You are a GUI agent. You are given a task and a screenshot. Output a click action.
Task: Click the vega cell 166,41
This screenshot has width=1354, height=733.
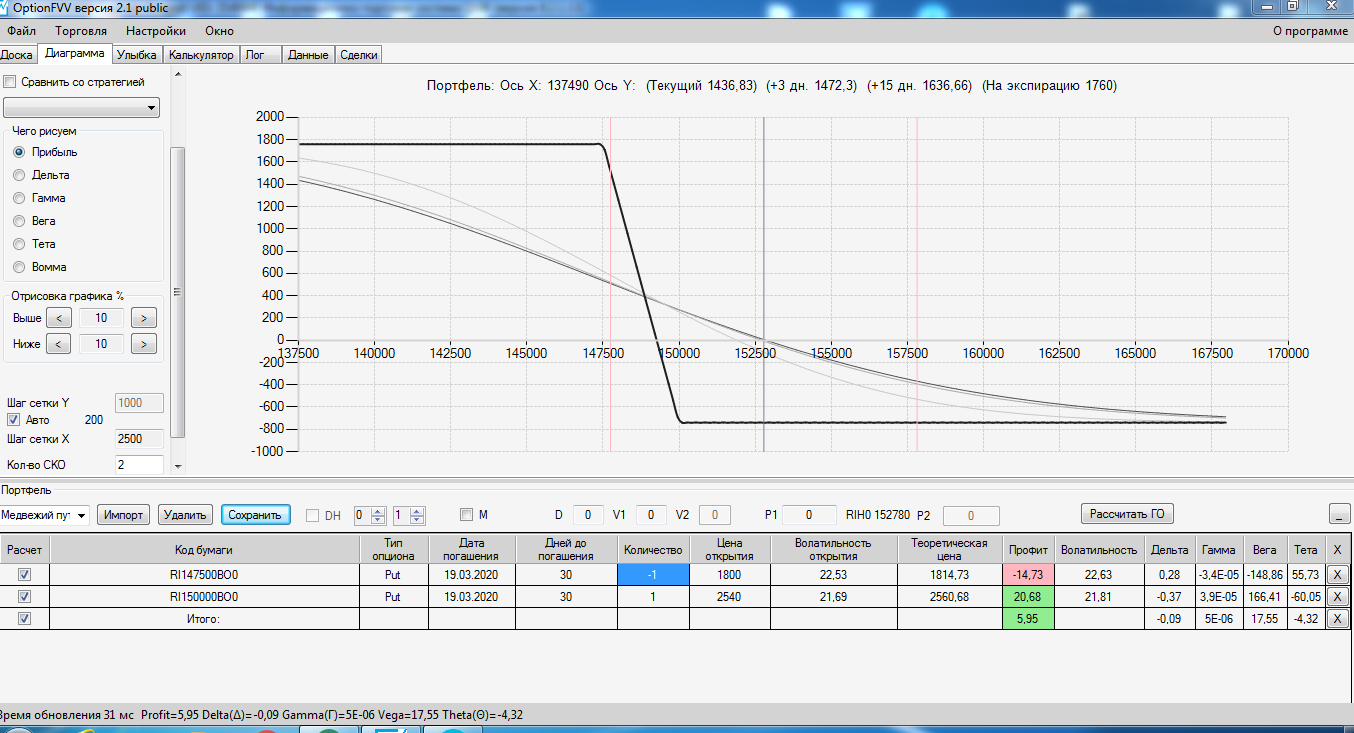click(x=1265, y=597)
